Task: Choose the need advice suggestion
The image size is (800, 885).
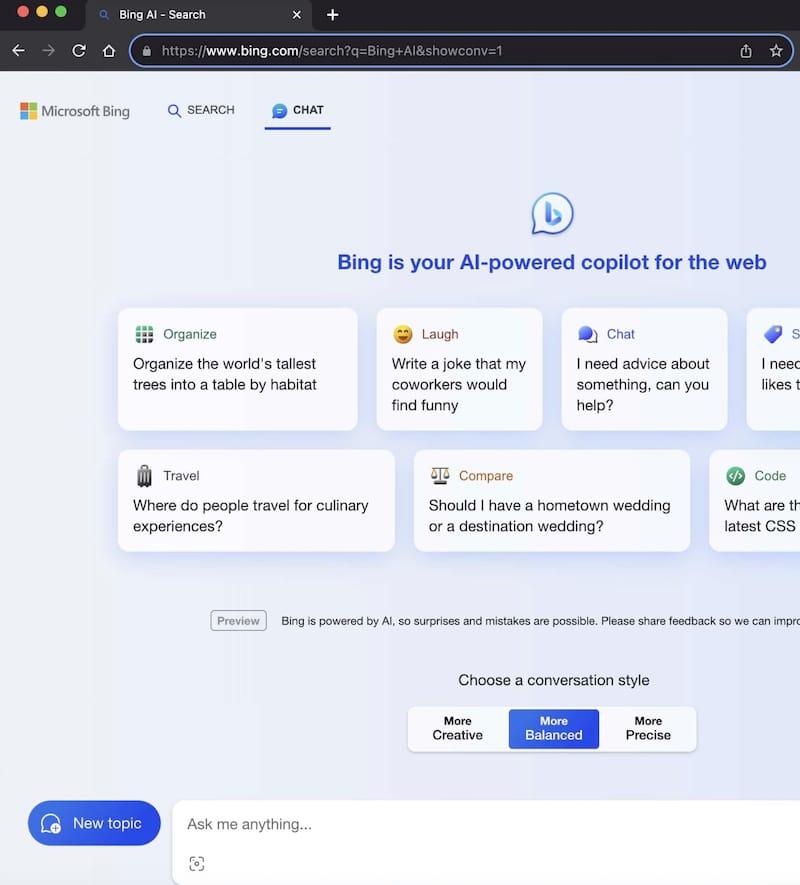Action: (x=644, y=369)
